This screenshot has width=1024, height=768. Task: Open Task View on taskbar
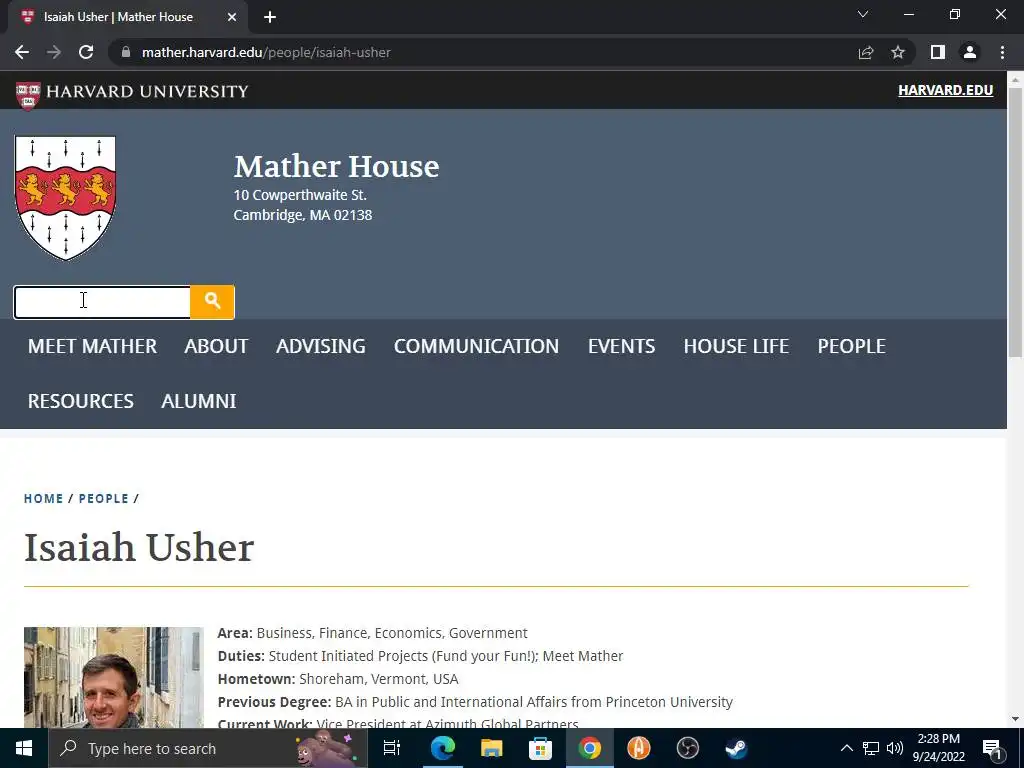[392, 748]
